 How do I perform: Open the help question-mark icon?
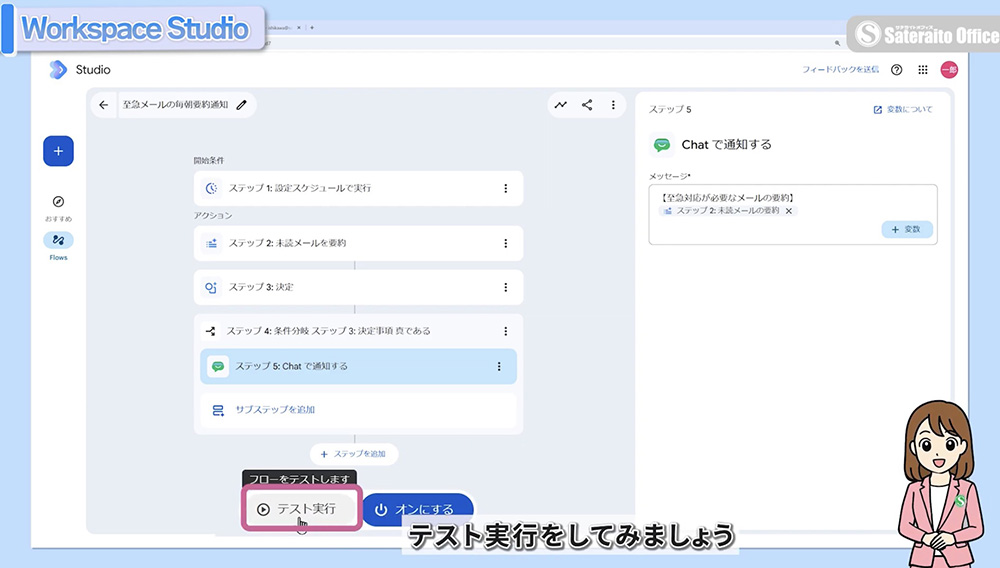pos(897,69)
